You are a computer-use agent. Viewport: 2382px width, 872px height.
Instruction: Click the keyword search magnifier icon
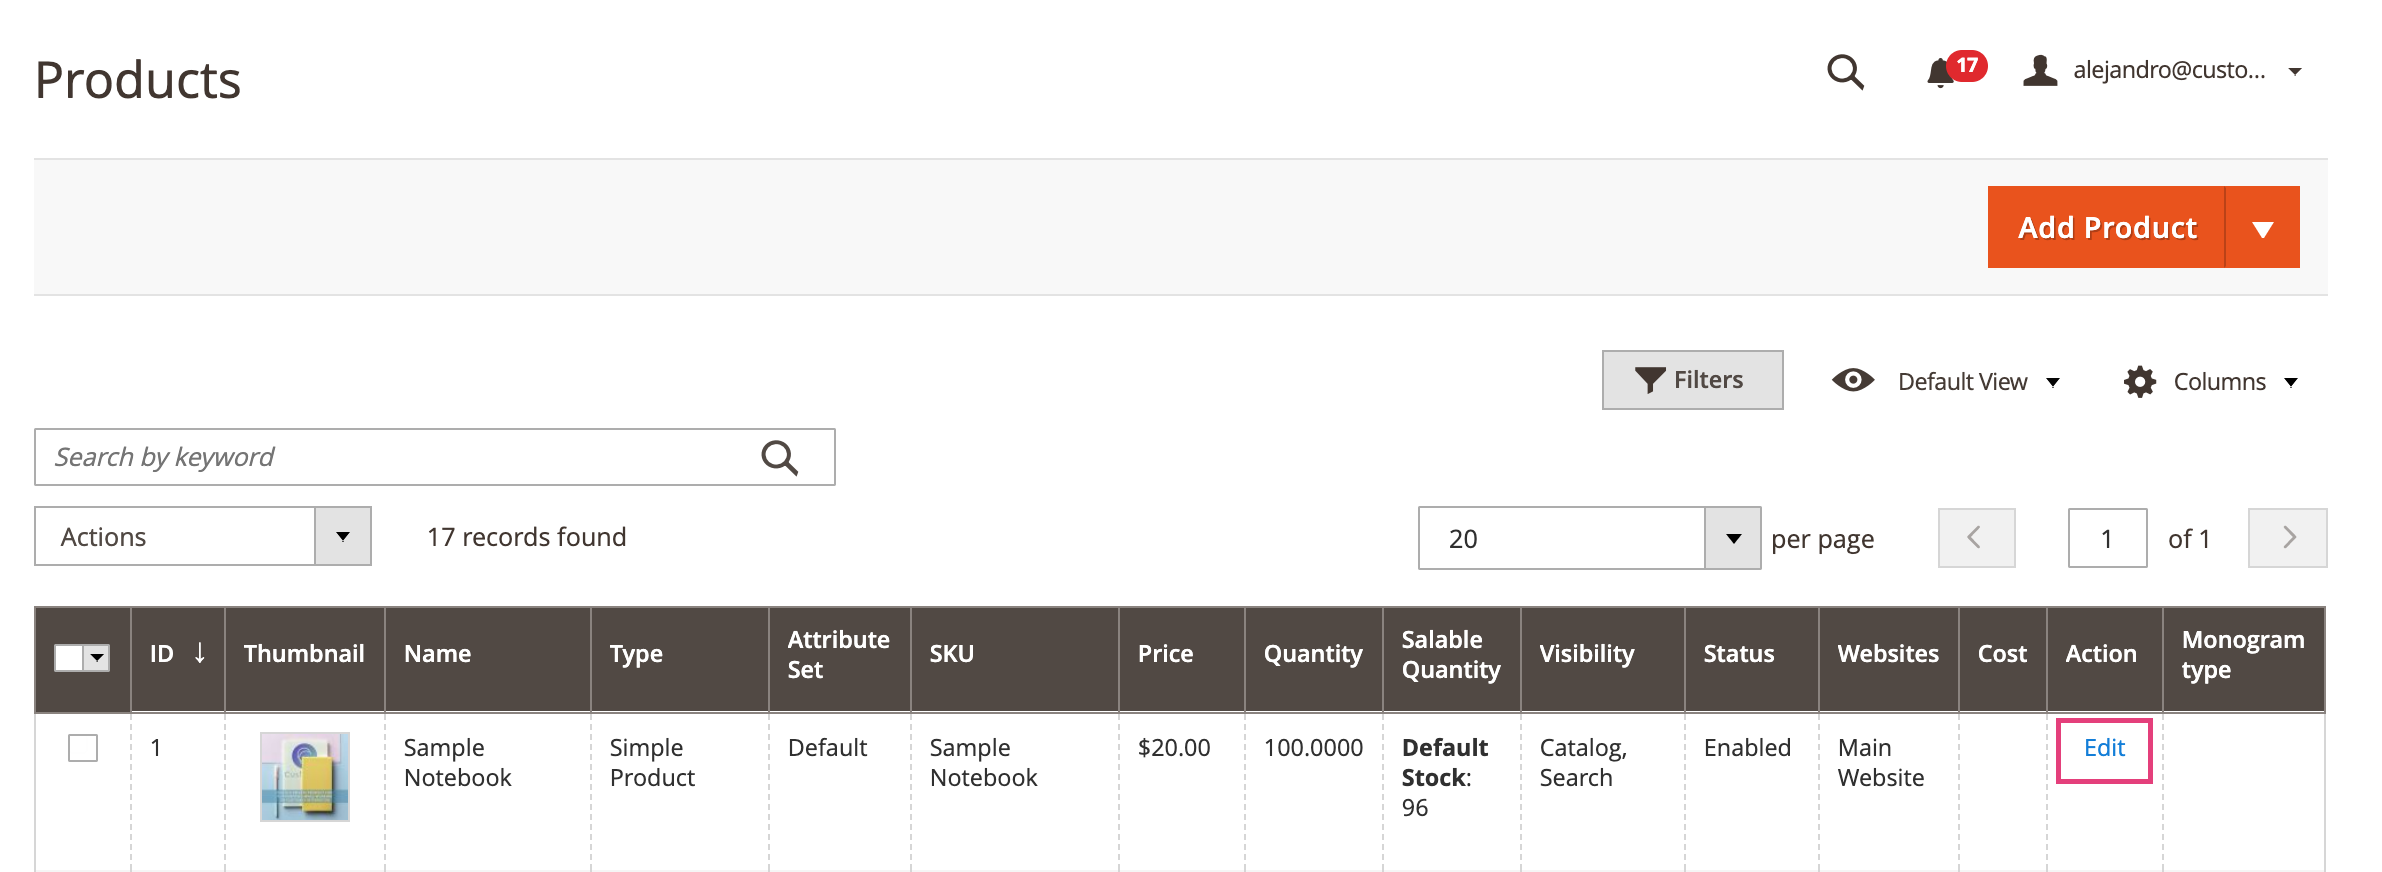(779, 458)
